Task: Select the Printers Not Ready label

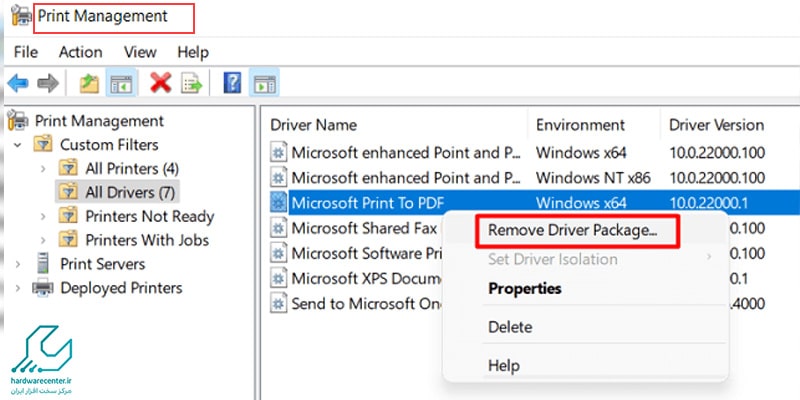Action: pyautogui.click(x=149, y=216)
